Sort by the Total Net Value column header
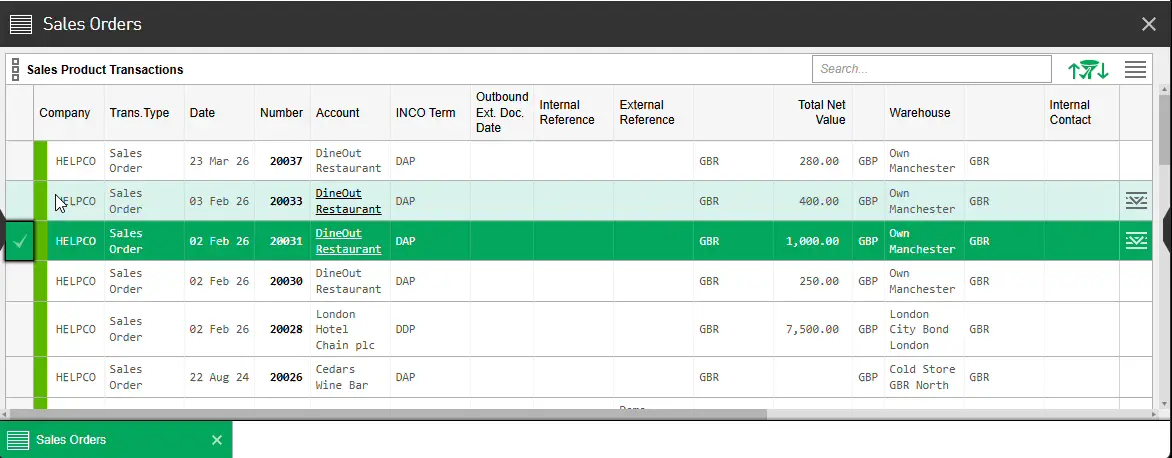This screenshot has height=458, width=1172. (x=822, y=112)
